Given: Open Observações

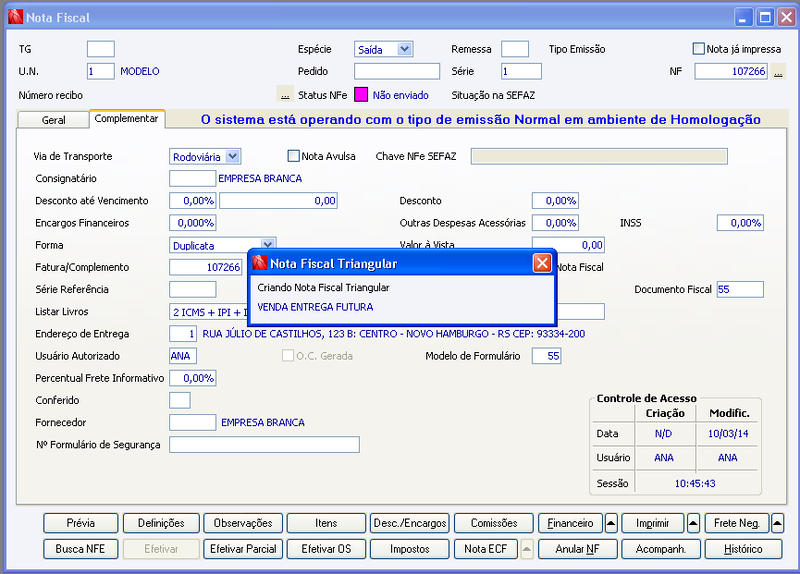Looking at the screenshot, I should (x=243, y=523).
